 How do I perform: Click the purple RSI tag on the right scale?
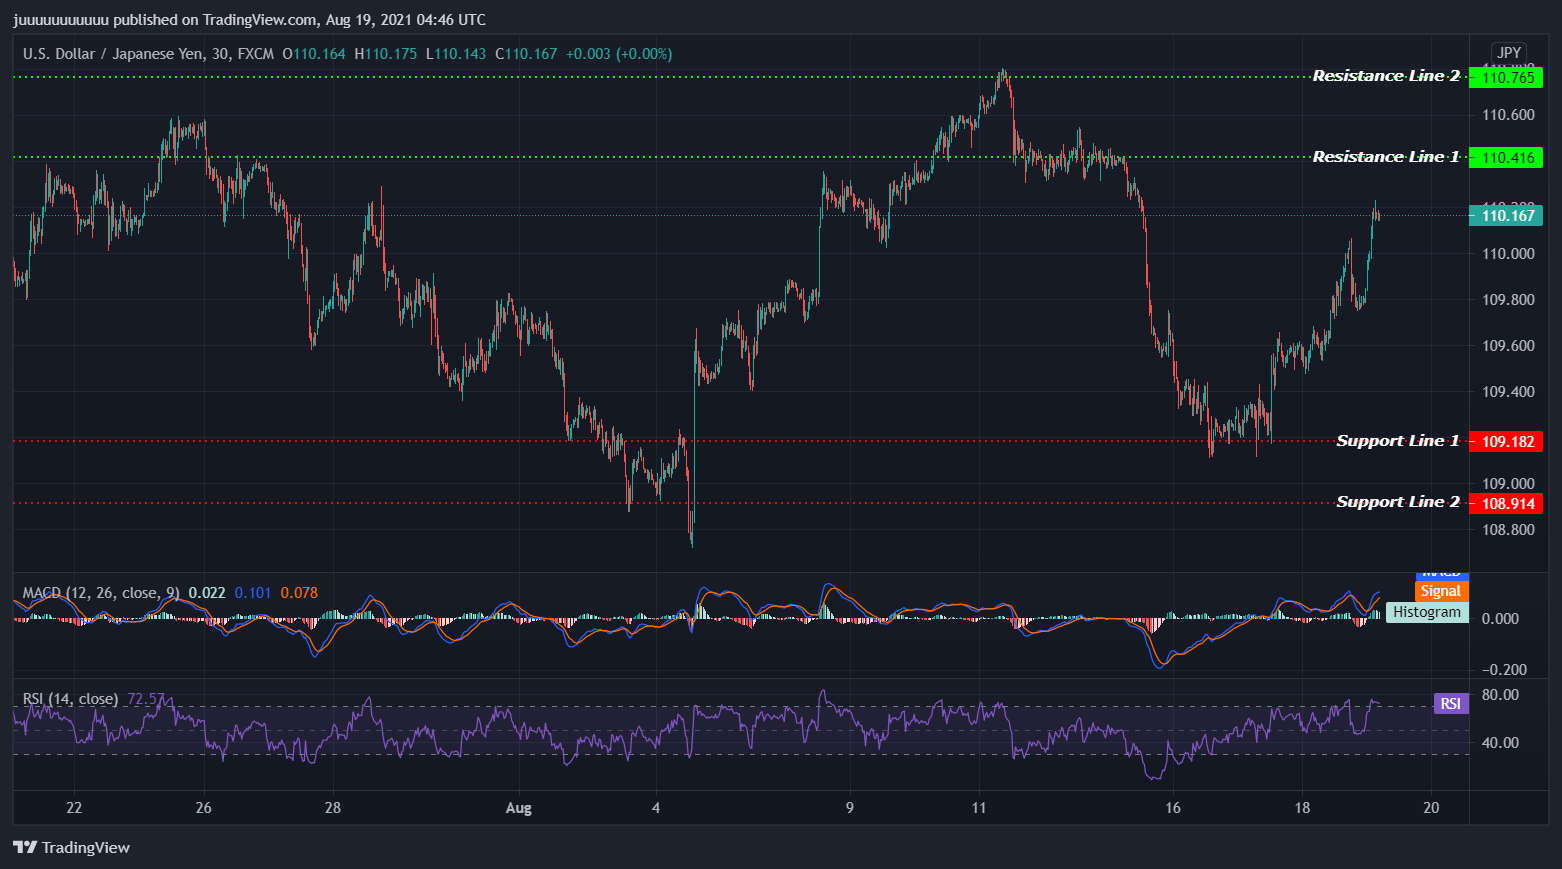(x=1451, y=703)
